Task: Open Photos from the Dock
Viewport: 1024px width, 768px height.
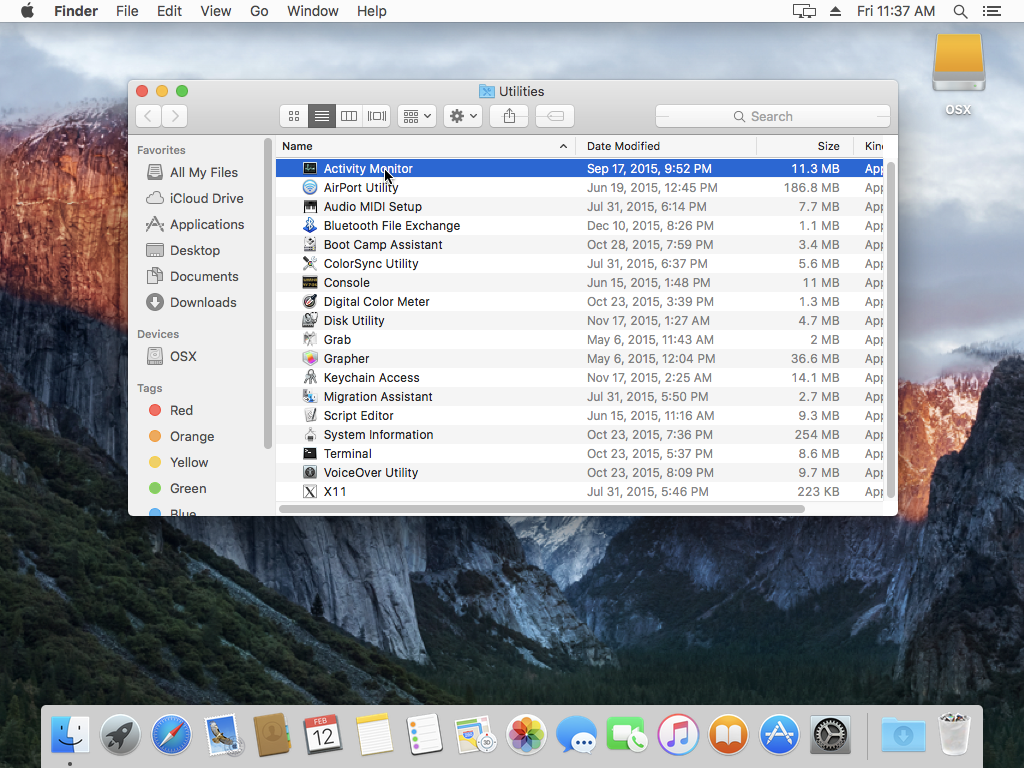Action: pyautogui.click(x=526, y=734)
